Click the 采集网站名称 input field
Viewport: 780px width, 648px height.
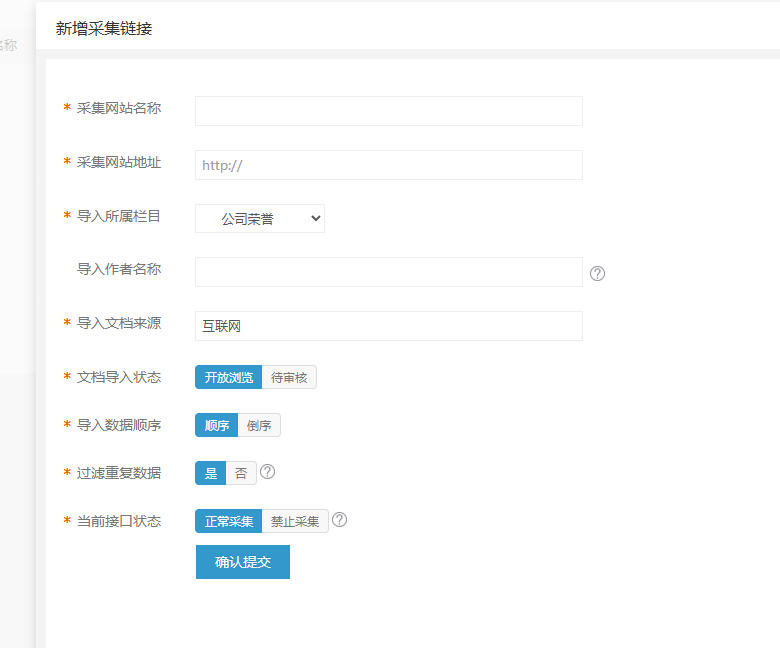tap(389, 111)
